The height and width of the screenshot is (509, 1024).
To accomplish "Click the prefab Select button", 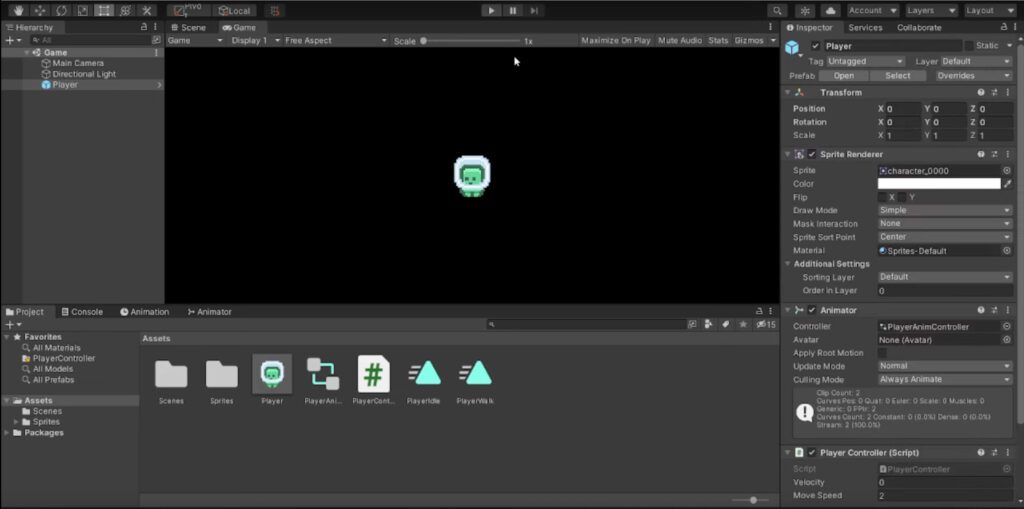I will [x=897, y=76].
